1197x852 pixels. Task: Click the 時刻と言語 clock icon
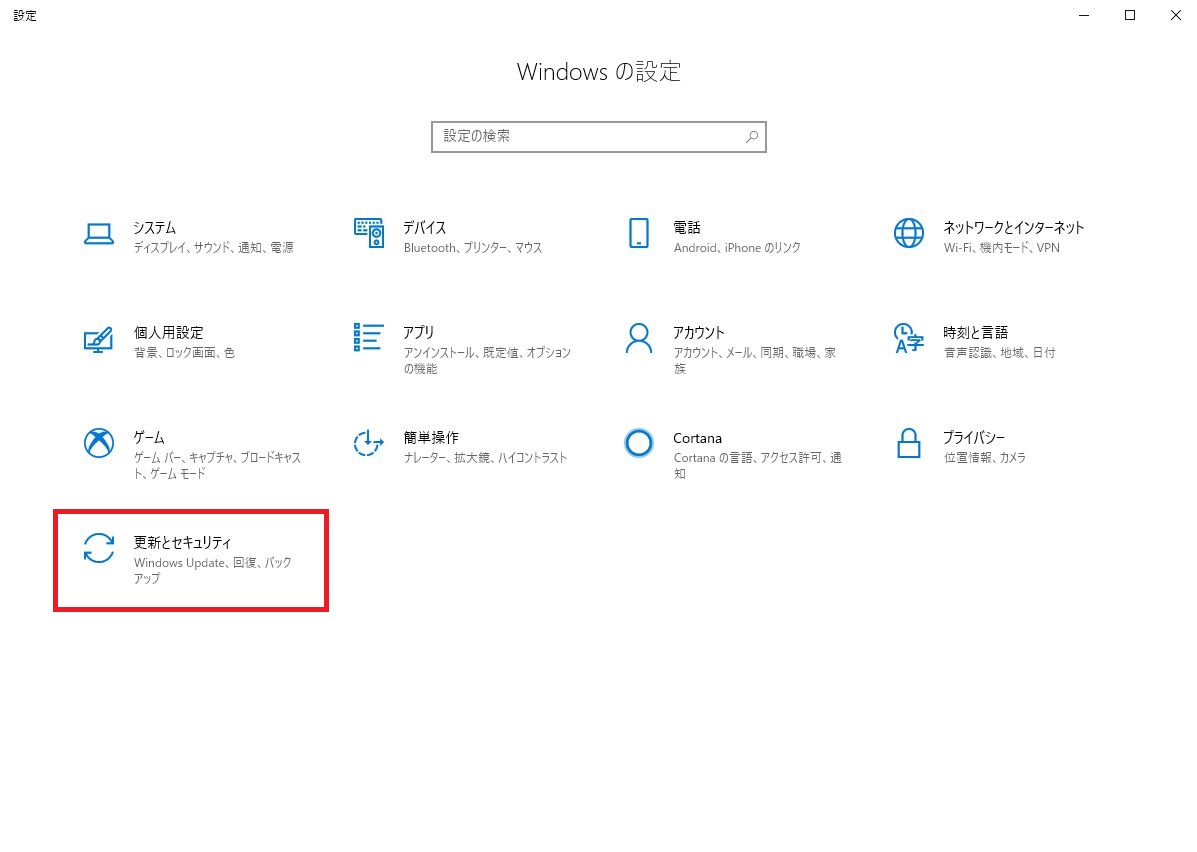[x=908, y=340]
